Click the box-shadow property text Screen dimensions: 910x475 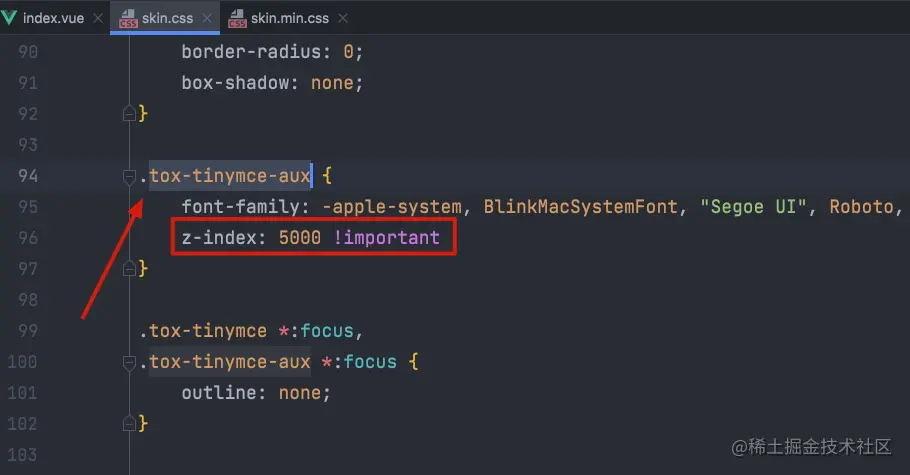click(x=235, y=82)
